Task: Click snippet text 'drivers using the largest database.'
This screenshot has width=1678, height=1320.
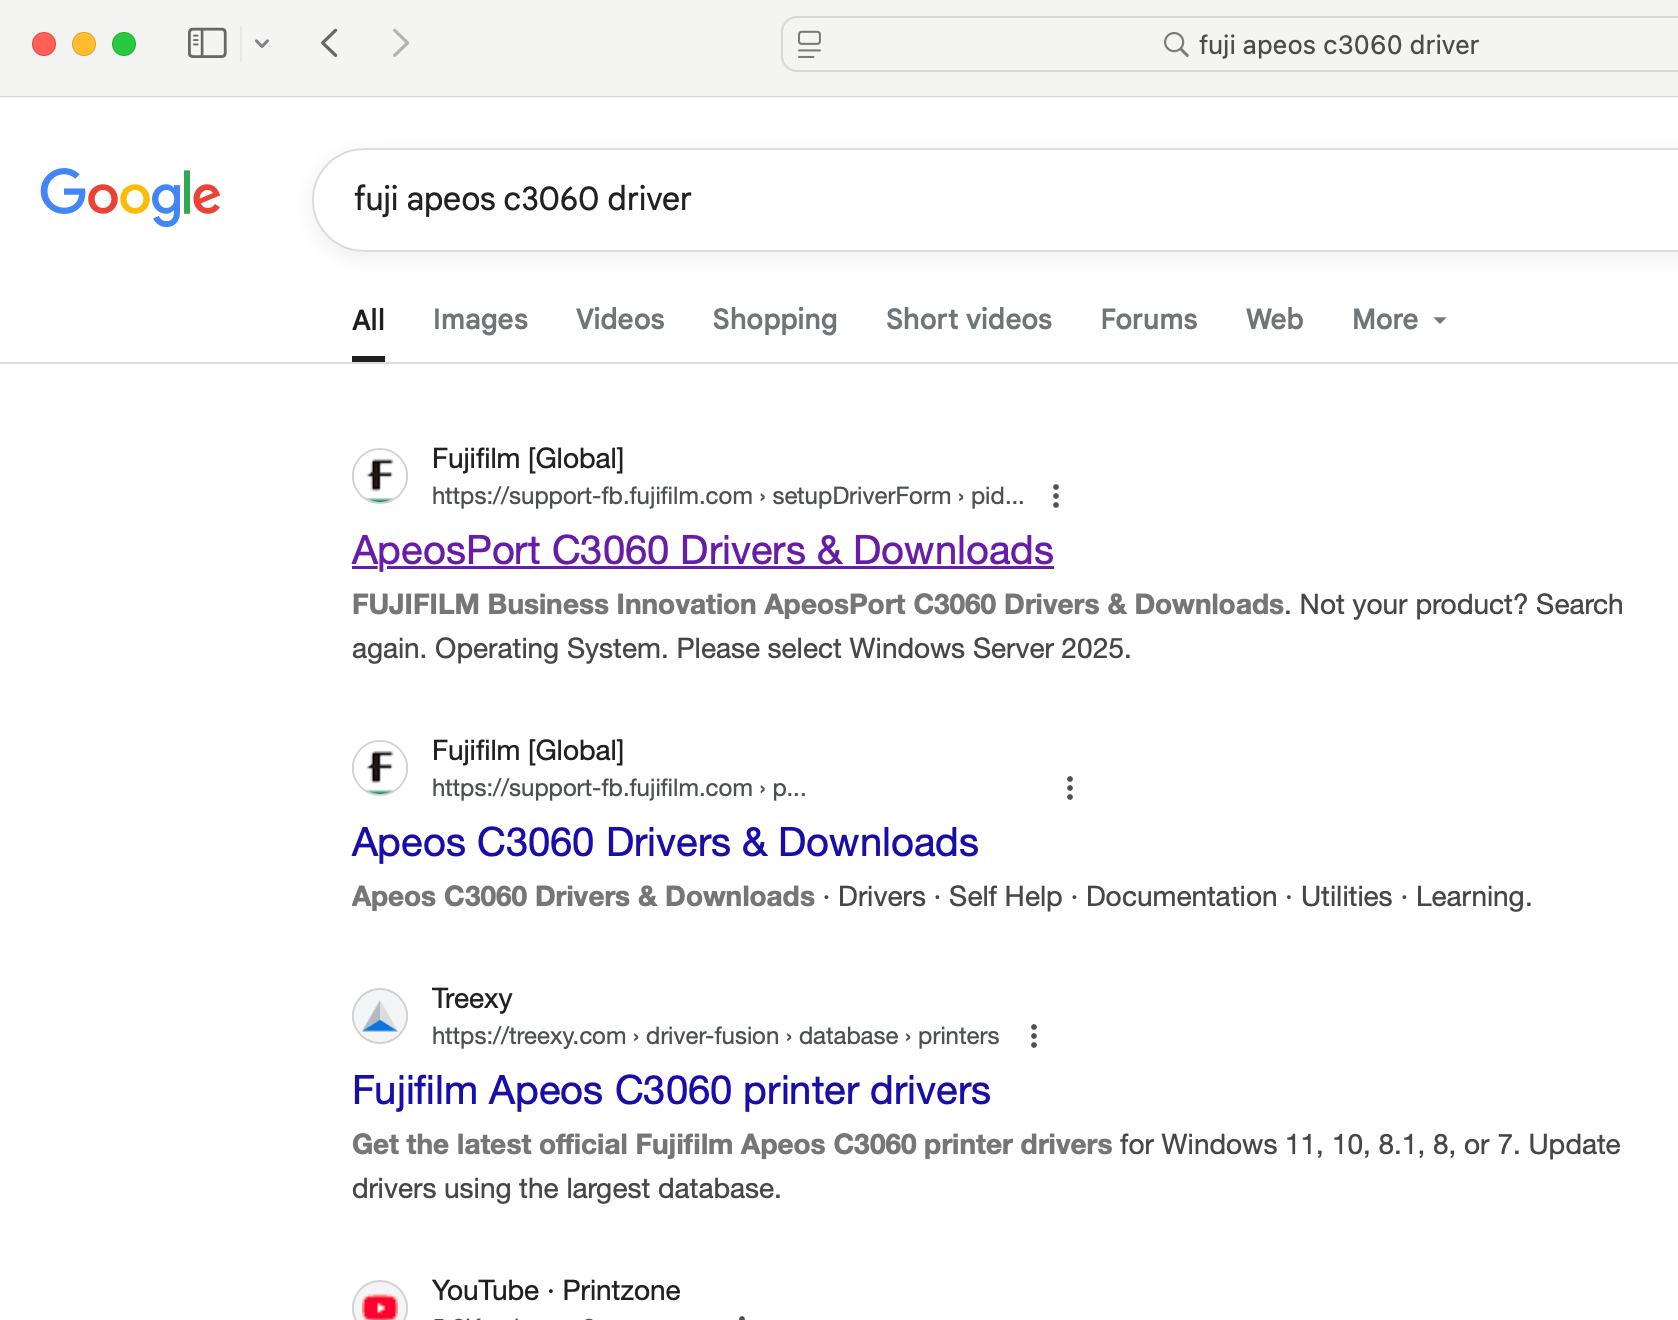Action: pos(566,1189)
